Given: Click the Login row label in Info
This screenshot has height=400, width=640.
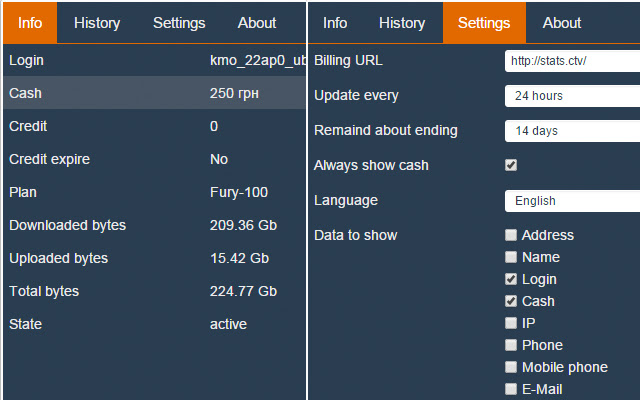Looking at the screenshot, I should pyautogui.click(x=26, y=60).
